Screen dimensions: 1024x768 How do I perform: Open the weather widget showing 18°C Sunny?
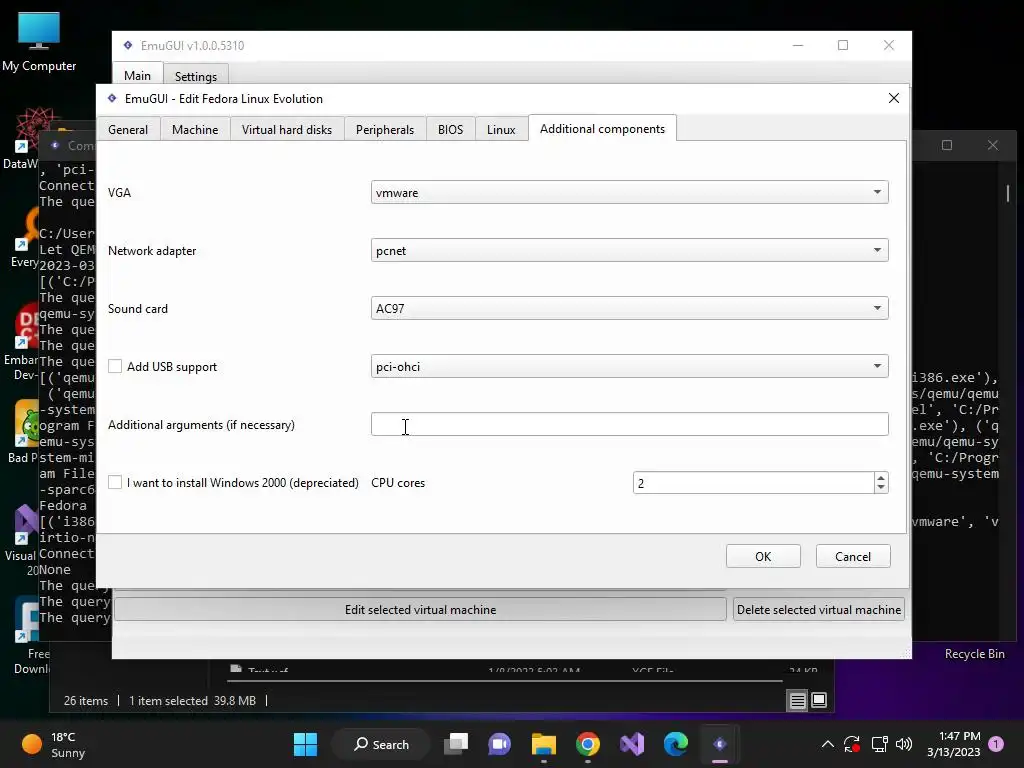pos(54,744)
